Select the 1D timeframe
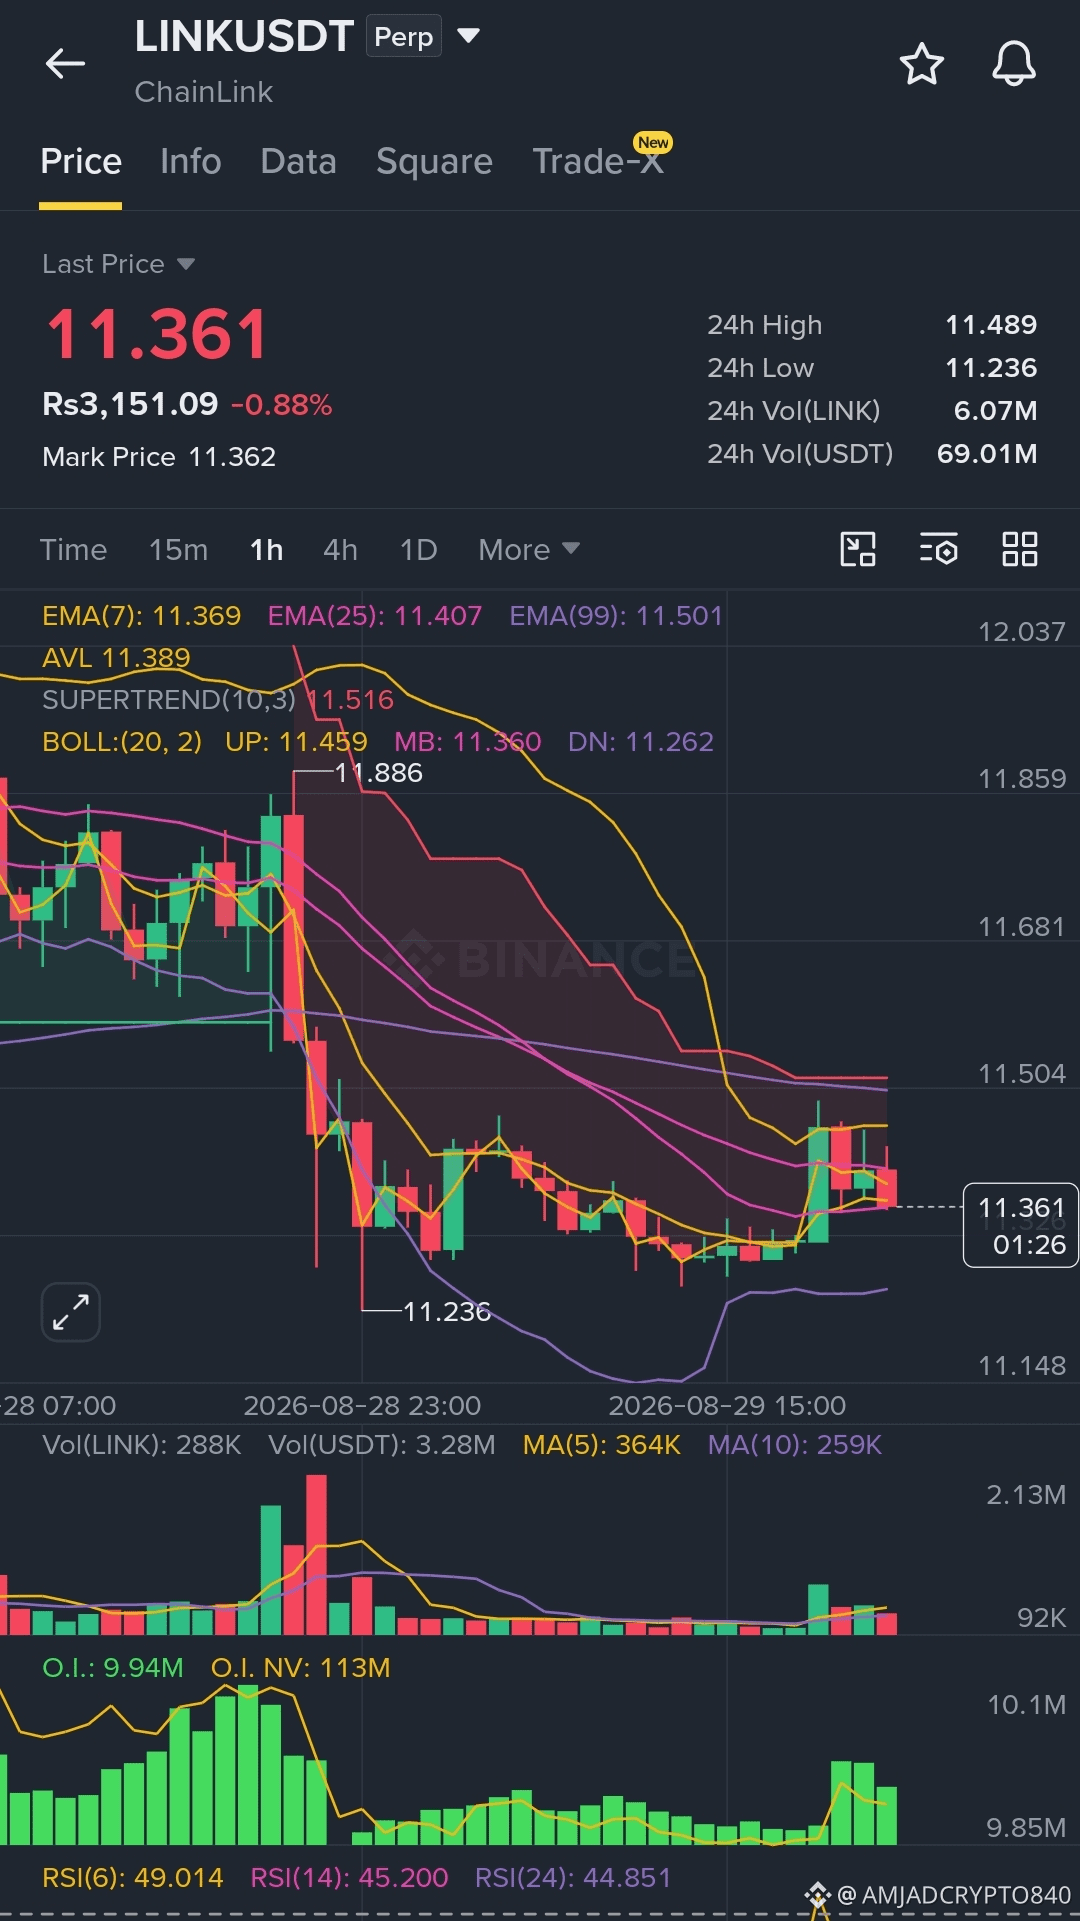The width and height of the screenshot is (1080, 1921). click(418, 549)
